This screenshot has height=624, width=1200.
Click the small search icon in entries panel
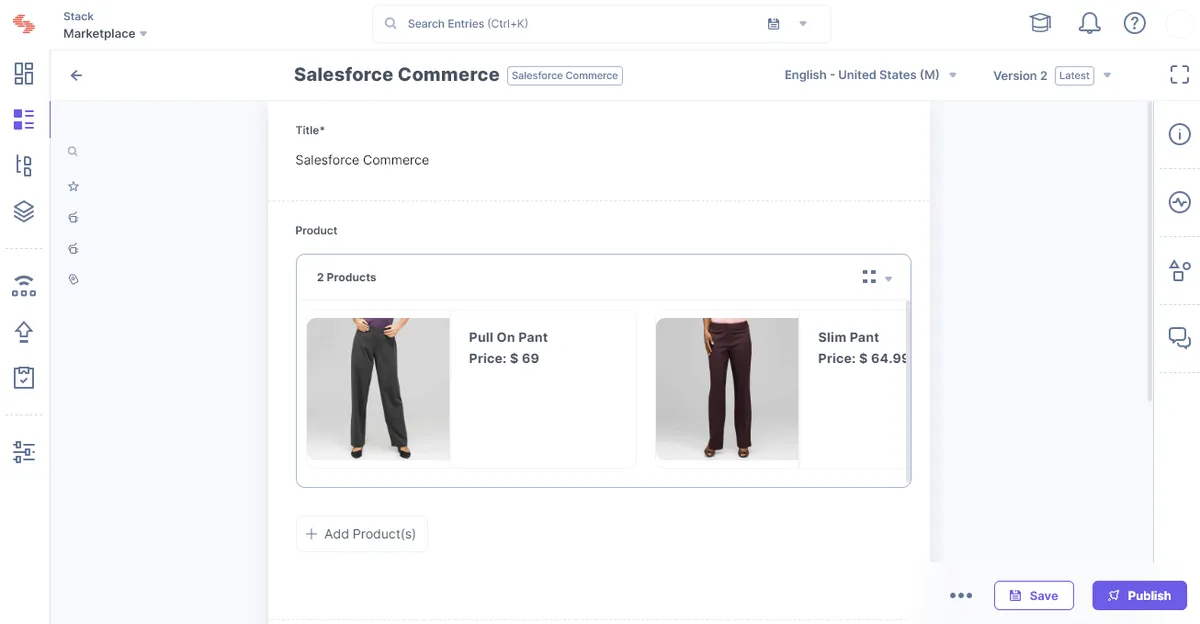pos(73,152)
